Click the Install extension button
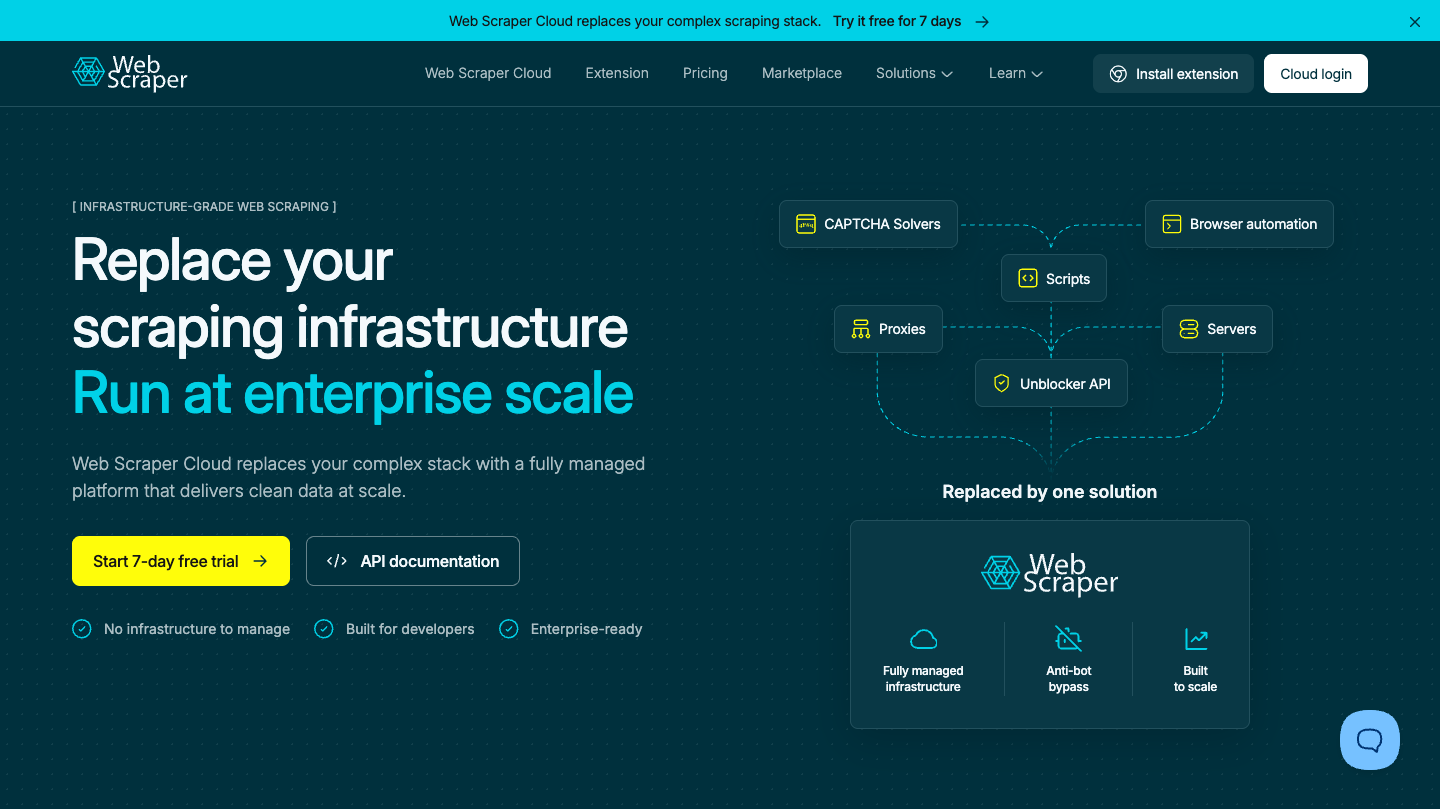The image size is (1440, 810). [1173, 74]
